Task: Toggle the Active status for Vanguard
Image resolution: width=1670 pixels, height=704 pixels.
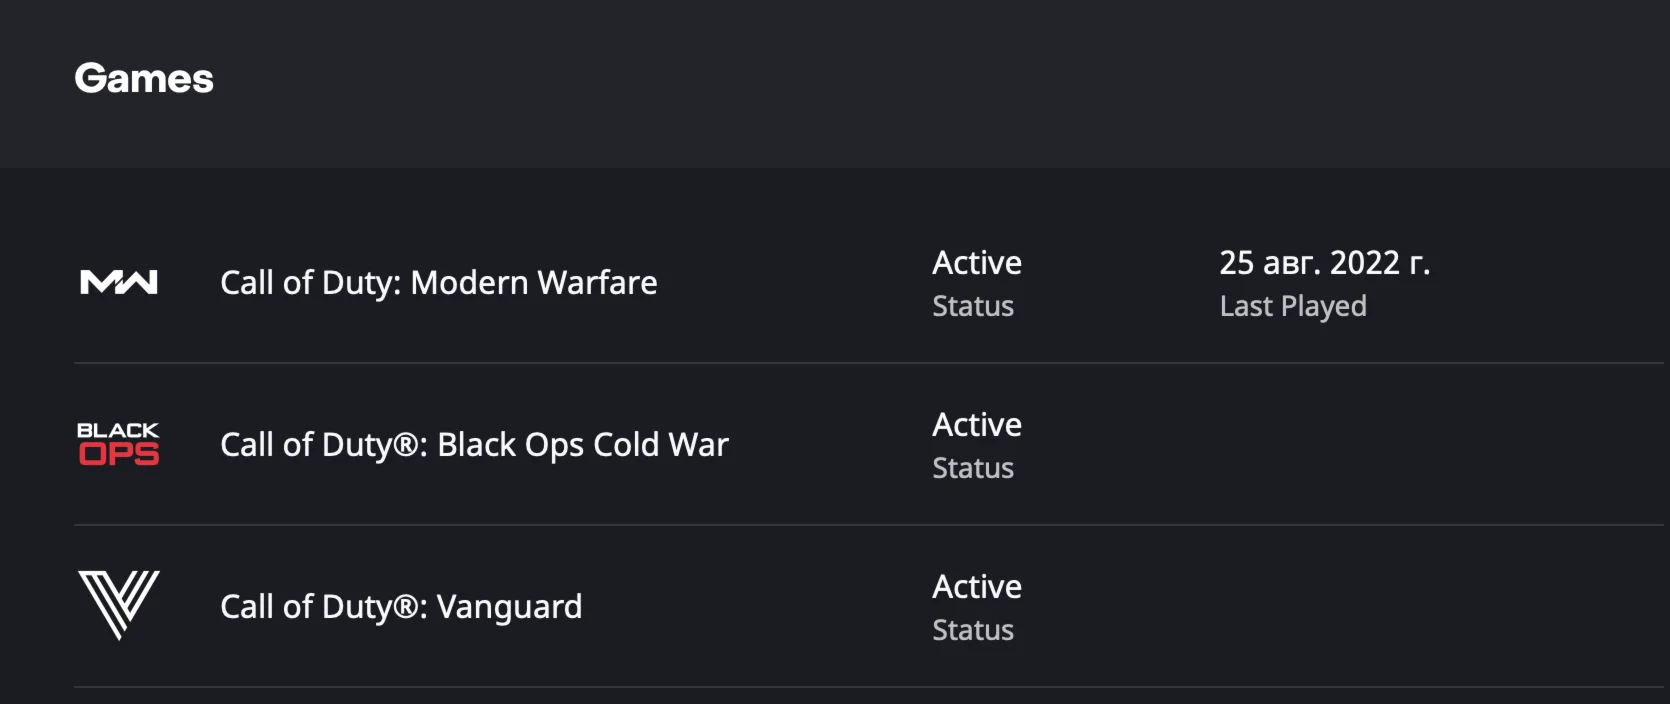Action: pyautogui.click(x=976, y=586)
